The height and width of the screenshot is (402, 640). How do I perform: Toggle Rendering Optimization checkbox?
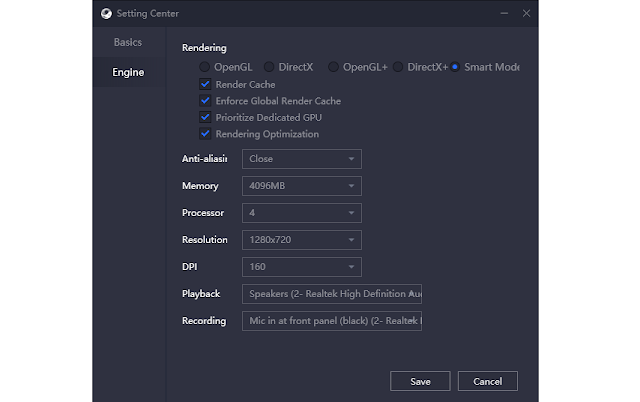coord(206,134)
